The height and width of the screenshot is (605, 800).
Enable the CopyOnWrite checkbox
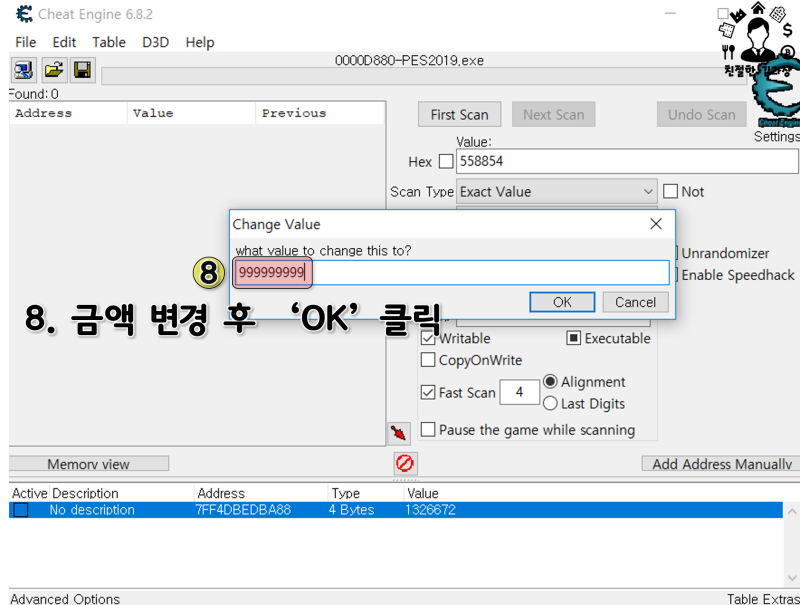428,360
